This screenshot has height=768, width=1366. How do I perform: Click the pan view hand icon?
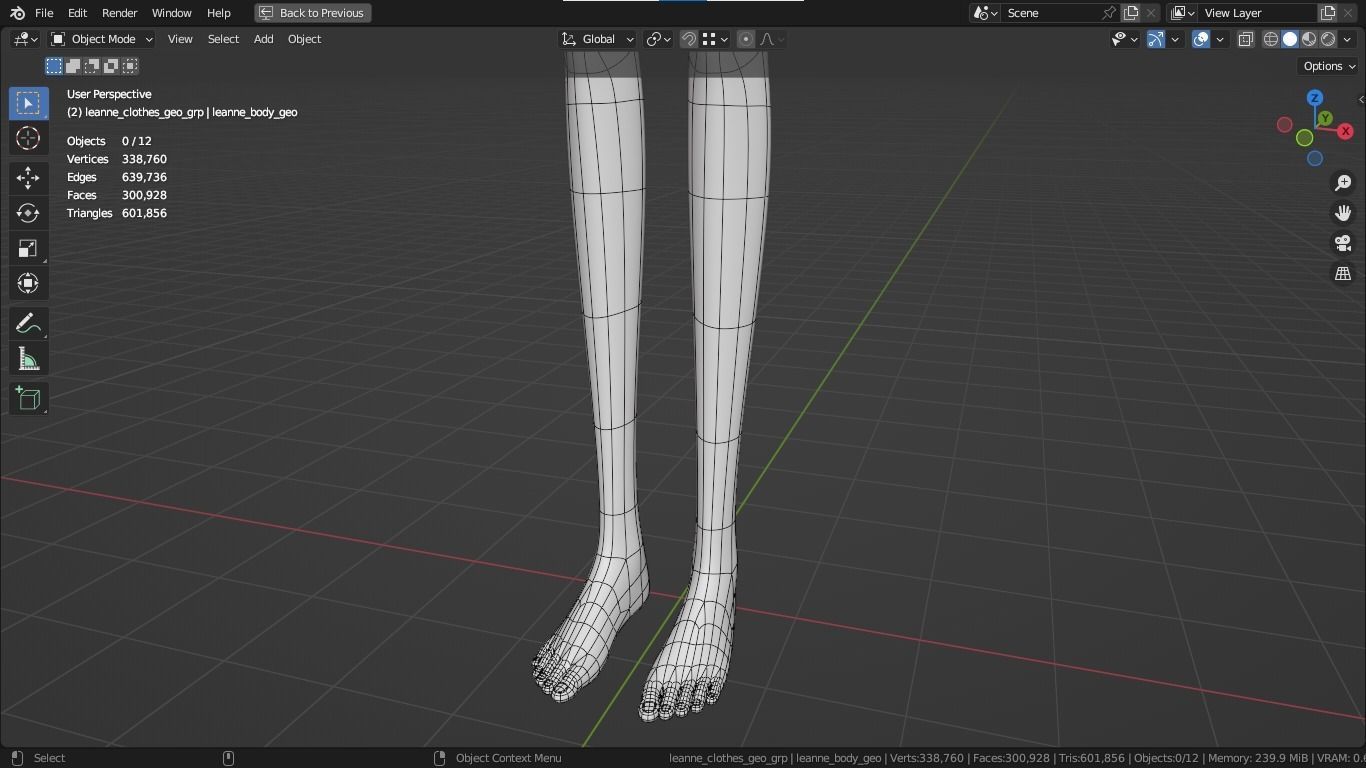click(x=1343, y=213)
